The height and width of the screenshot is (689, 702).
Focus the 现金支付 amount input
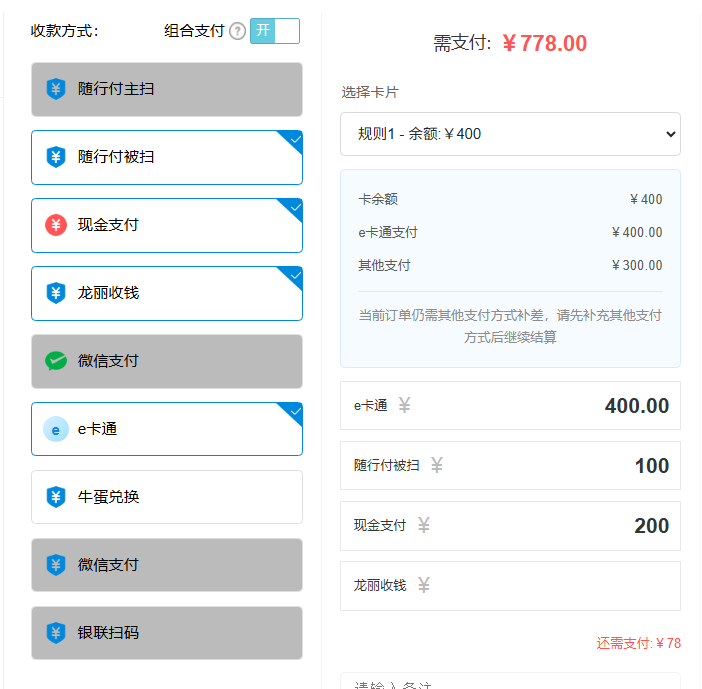560,526
